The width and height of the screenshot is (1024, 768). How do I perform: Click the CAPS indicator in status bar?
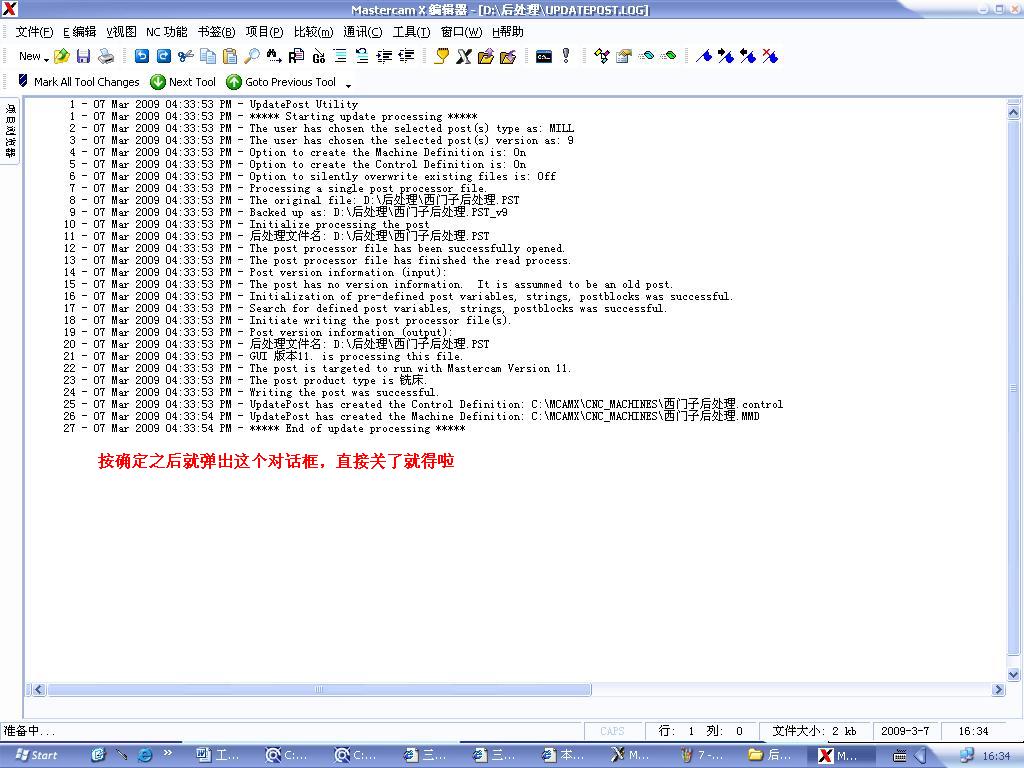[x=612, y=731]
